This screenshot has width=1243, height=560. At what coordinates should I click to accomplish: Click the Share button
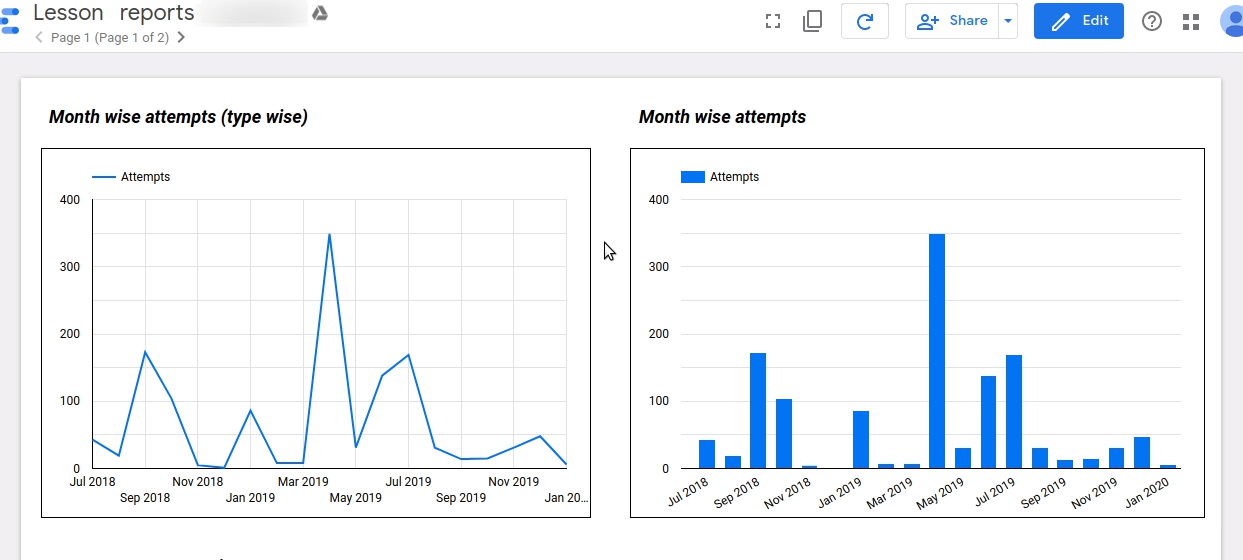[952, 21]
